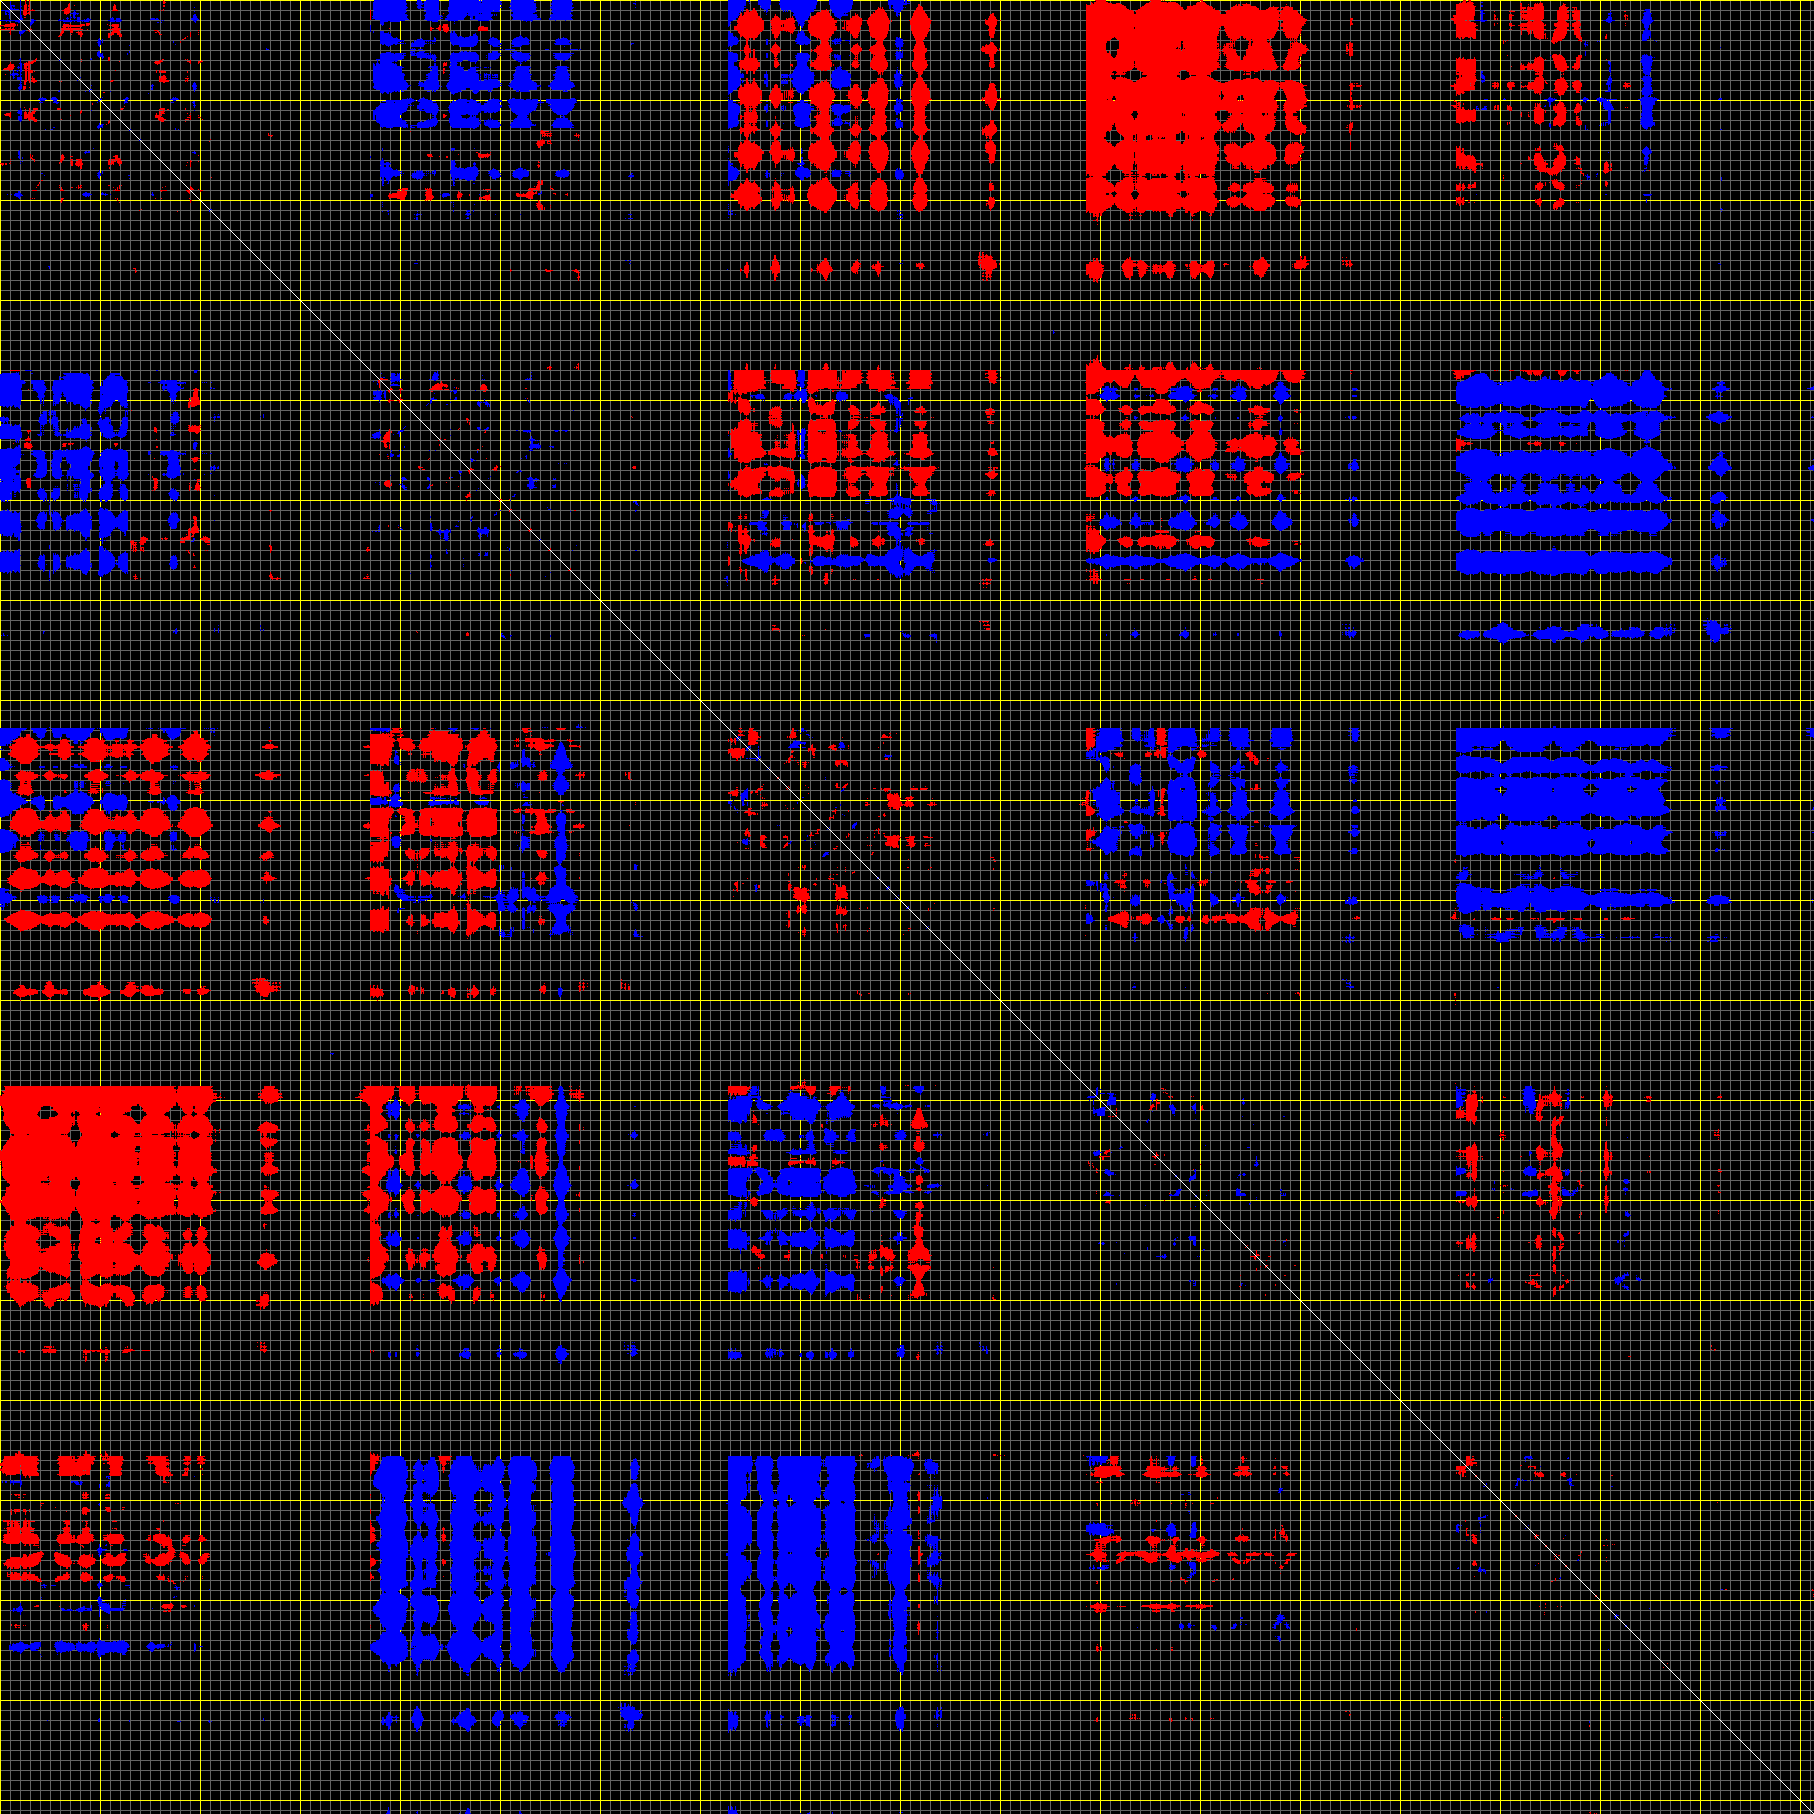The width and height of the screenshot is (1814, 1814).
Task: Click the red blob block in third row, first column
Action: point(105,830)
